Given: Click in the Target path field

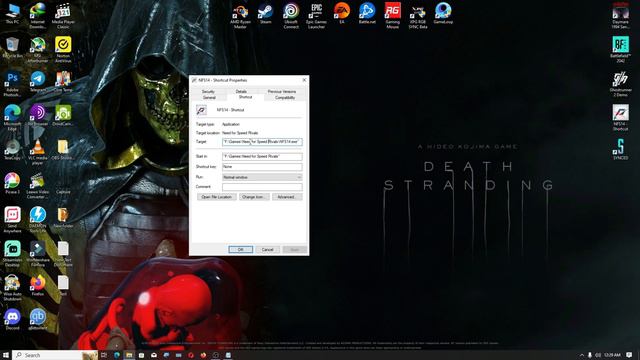Looking at the screenshot, I should [x=262, y=142].
